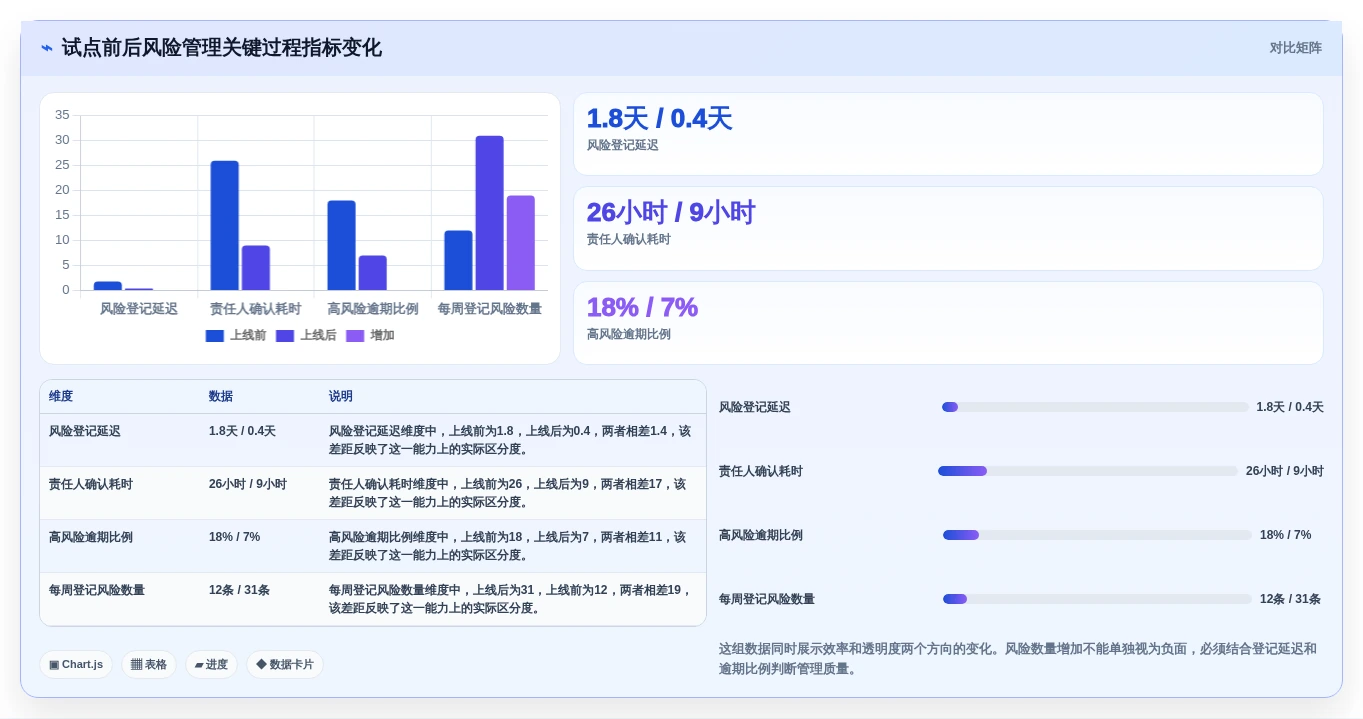The height and width of the screenshot is (719, 1363).
Task: Click the 责任人确认耗时 上线前 bar
Action: pyautogui.click(x=225, y=226)
